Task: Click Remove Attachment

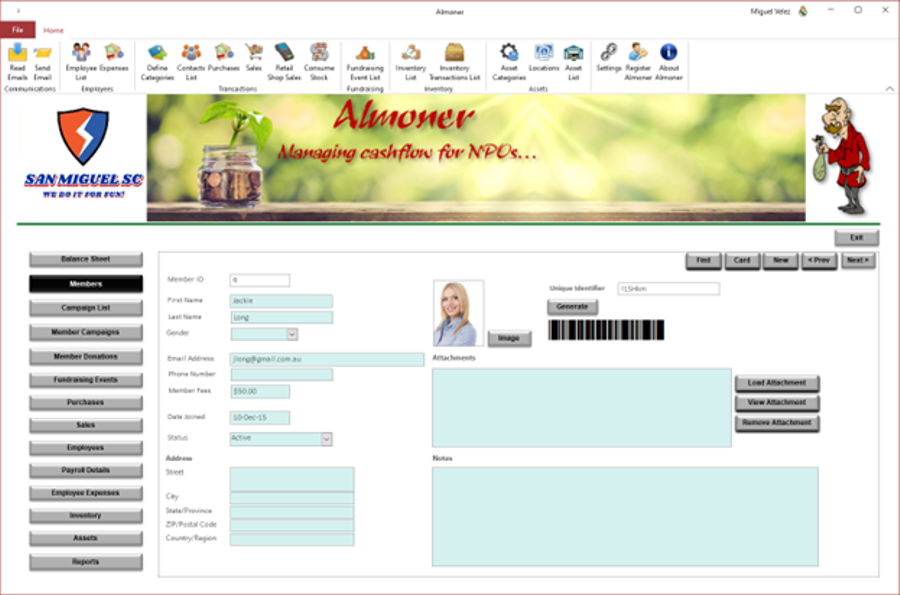Action: [x=777, y=423]
